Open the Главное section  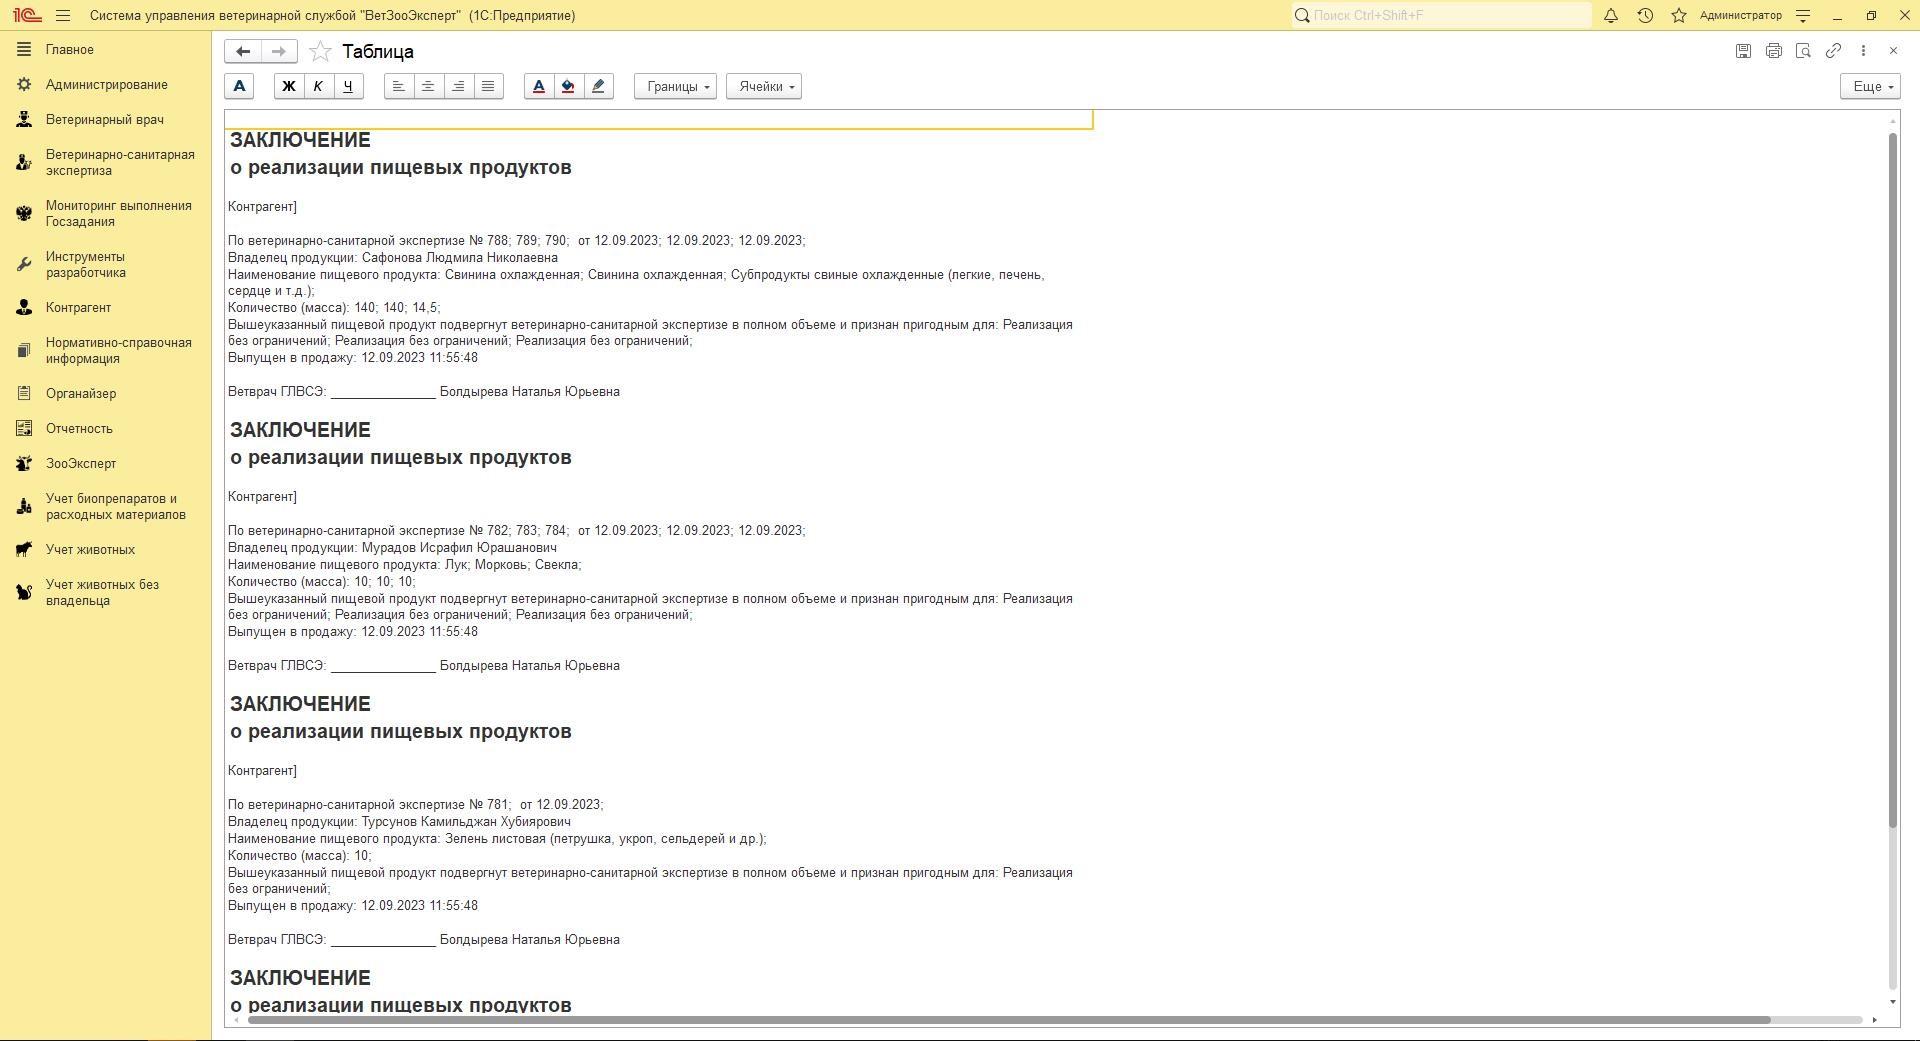point(106,50)
